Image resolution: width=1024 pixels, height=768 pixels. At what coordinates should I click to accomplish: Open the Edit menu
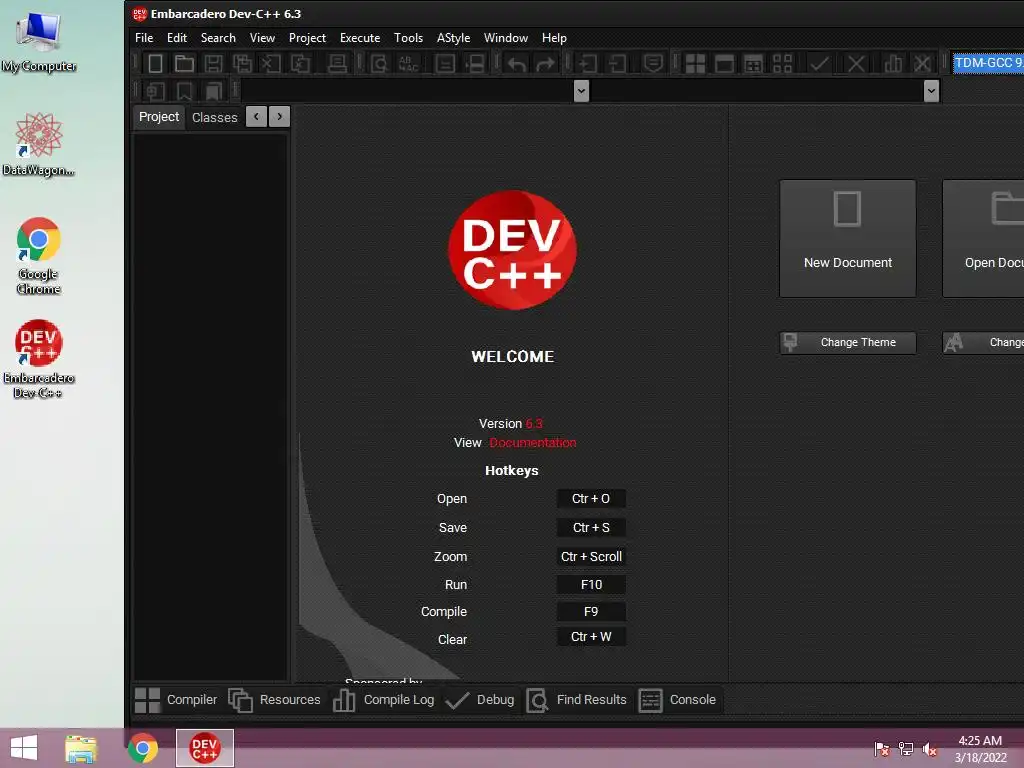coord(176,38)
